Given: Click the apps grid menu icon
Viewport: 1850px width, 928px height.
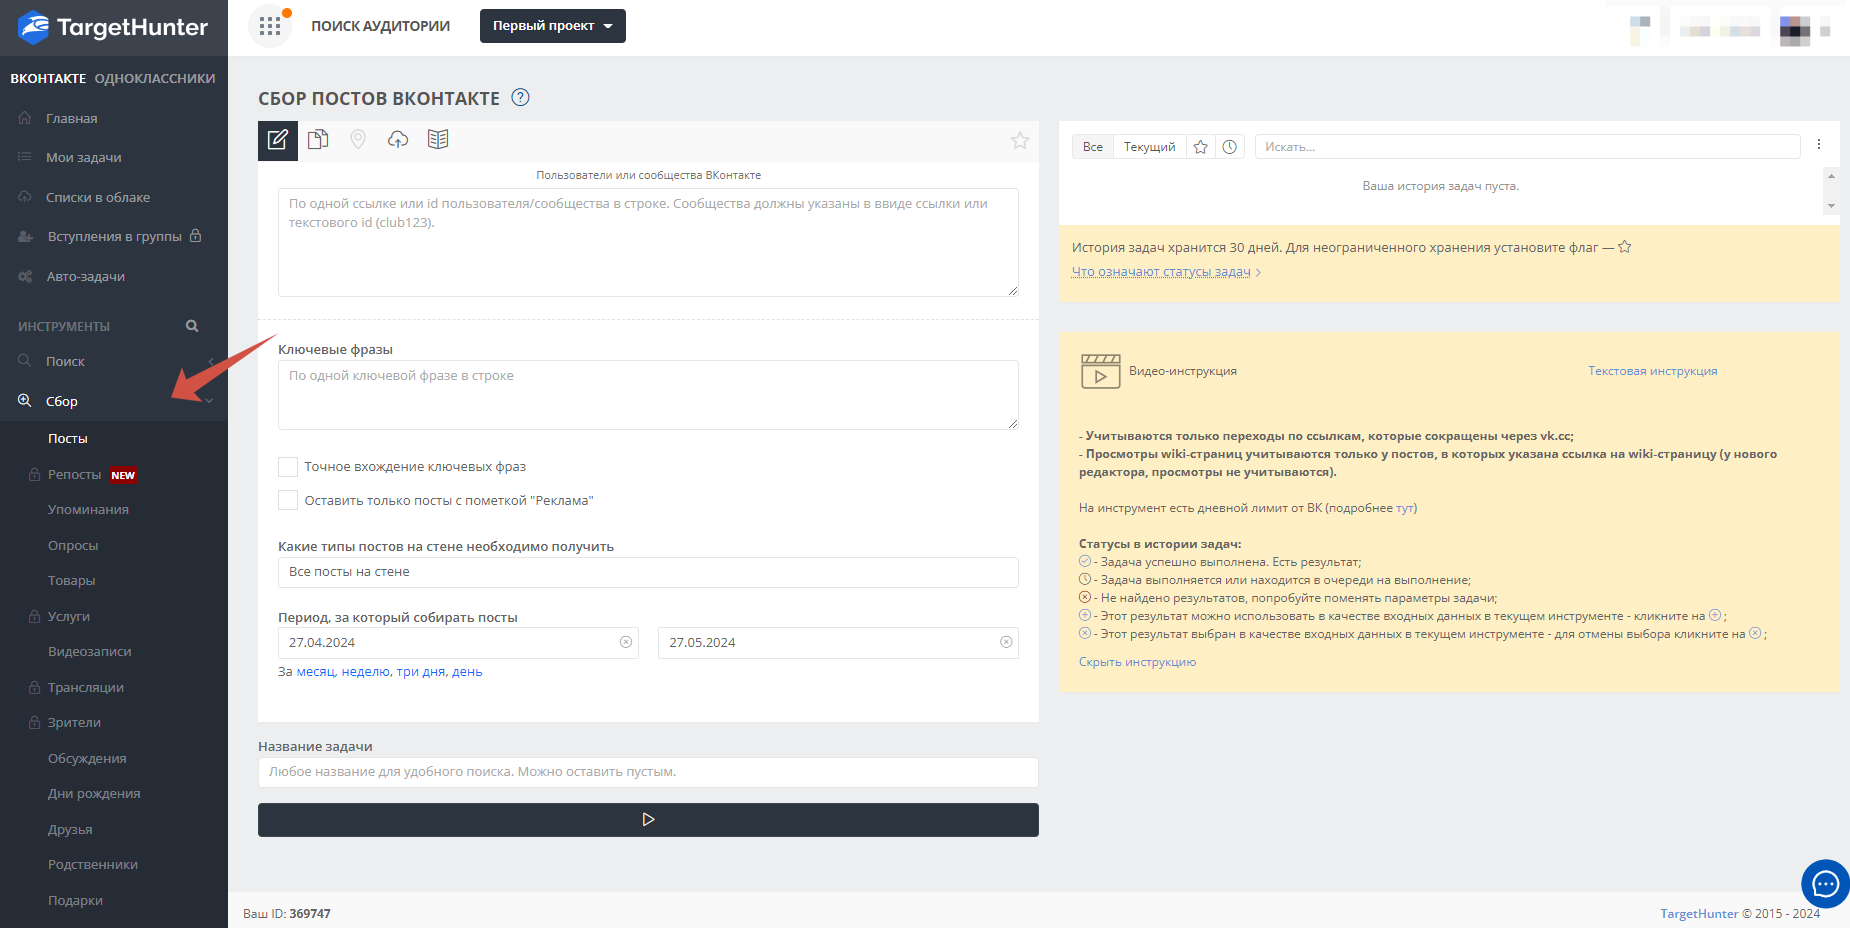Looking at the screenshot, I should click(x=270, y=26).
